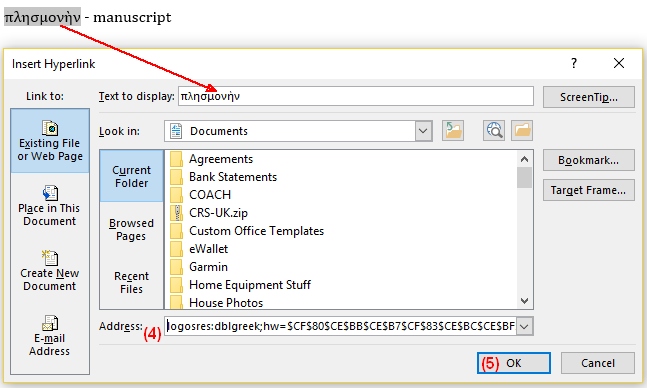Click the Look in Documents combo box
Screen dimensions: 647x388
298,131
